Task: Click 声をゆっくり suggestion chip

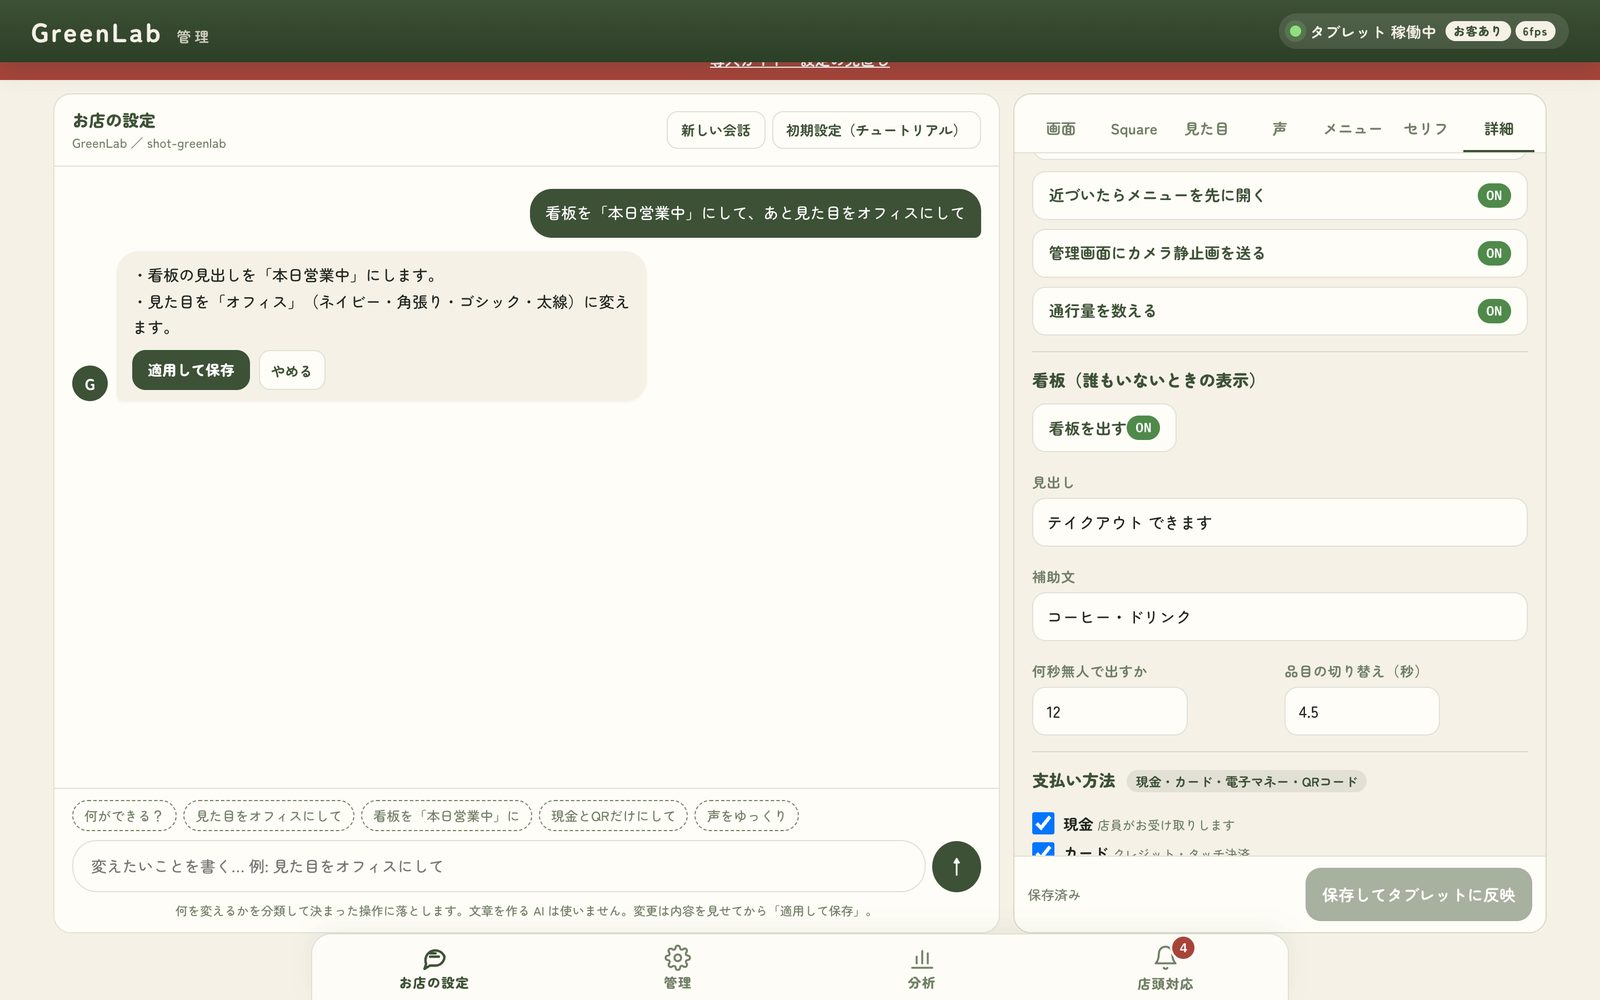Action: click(746, 816)
